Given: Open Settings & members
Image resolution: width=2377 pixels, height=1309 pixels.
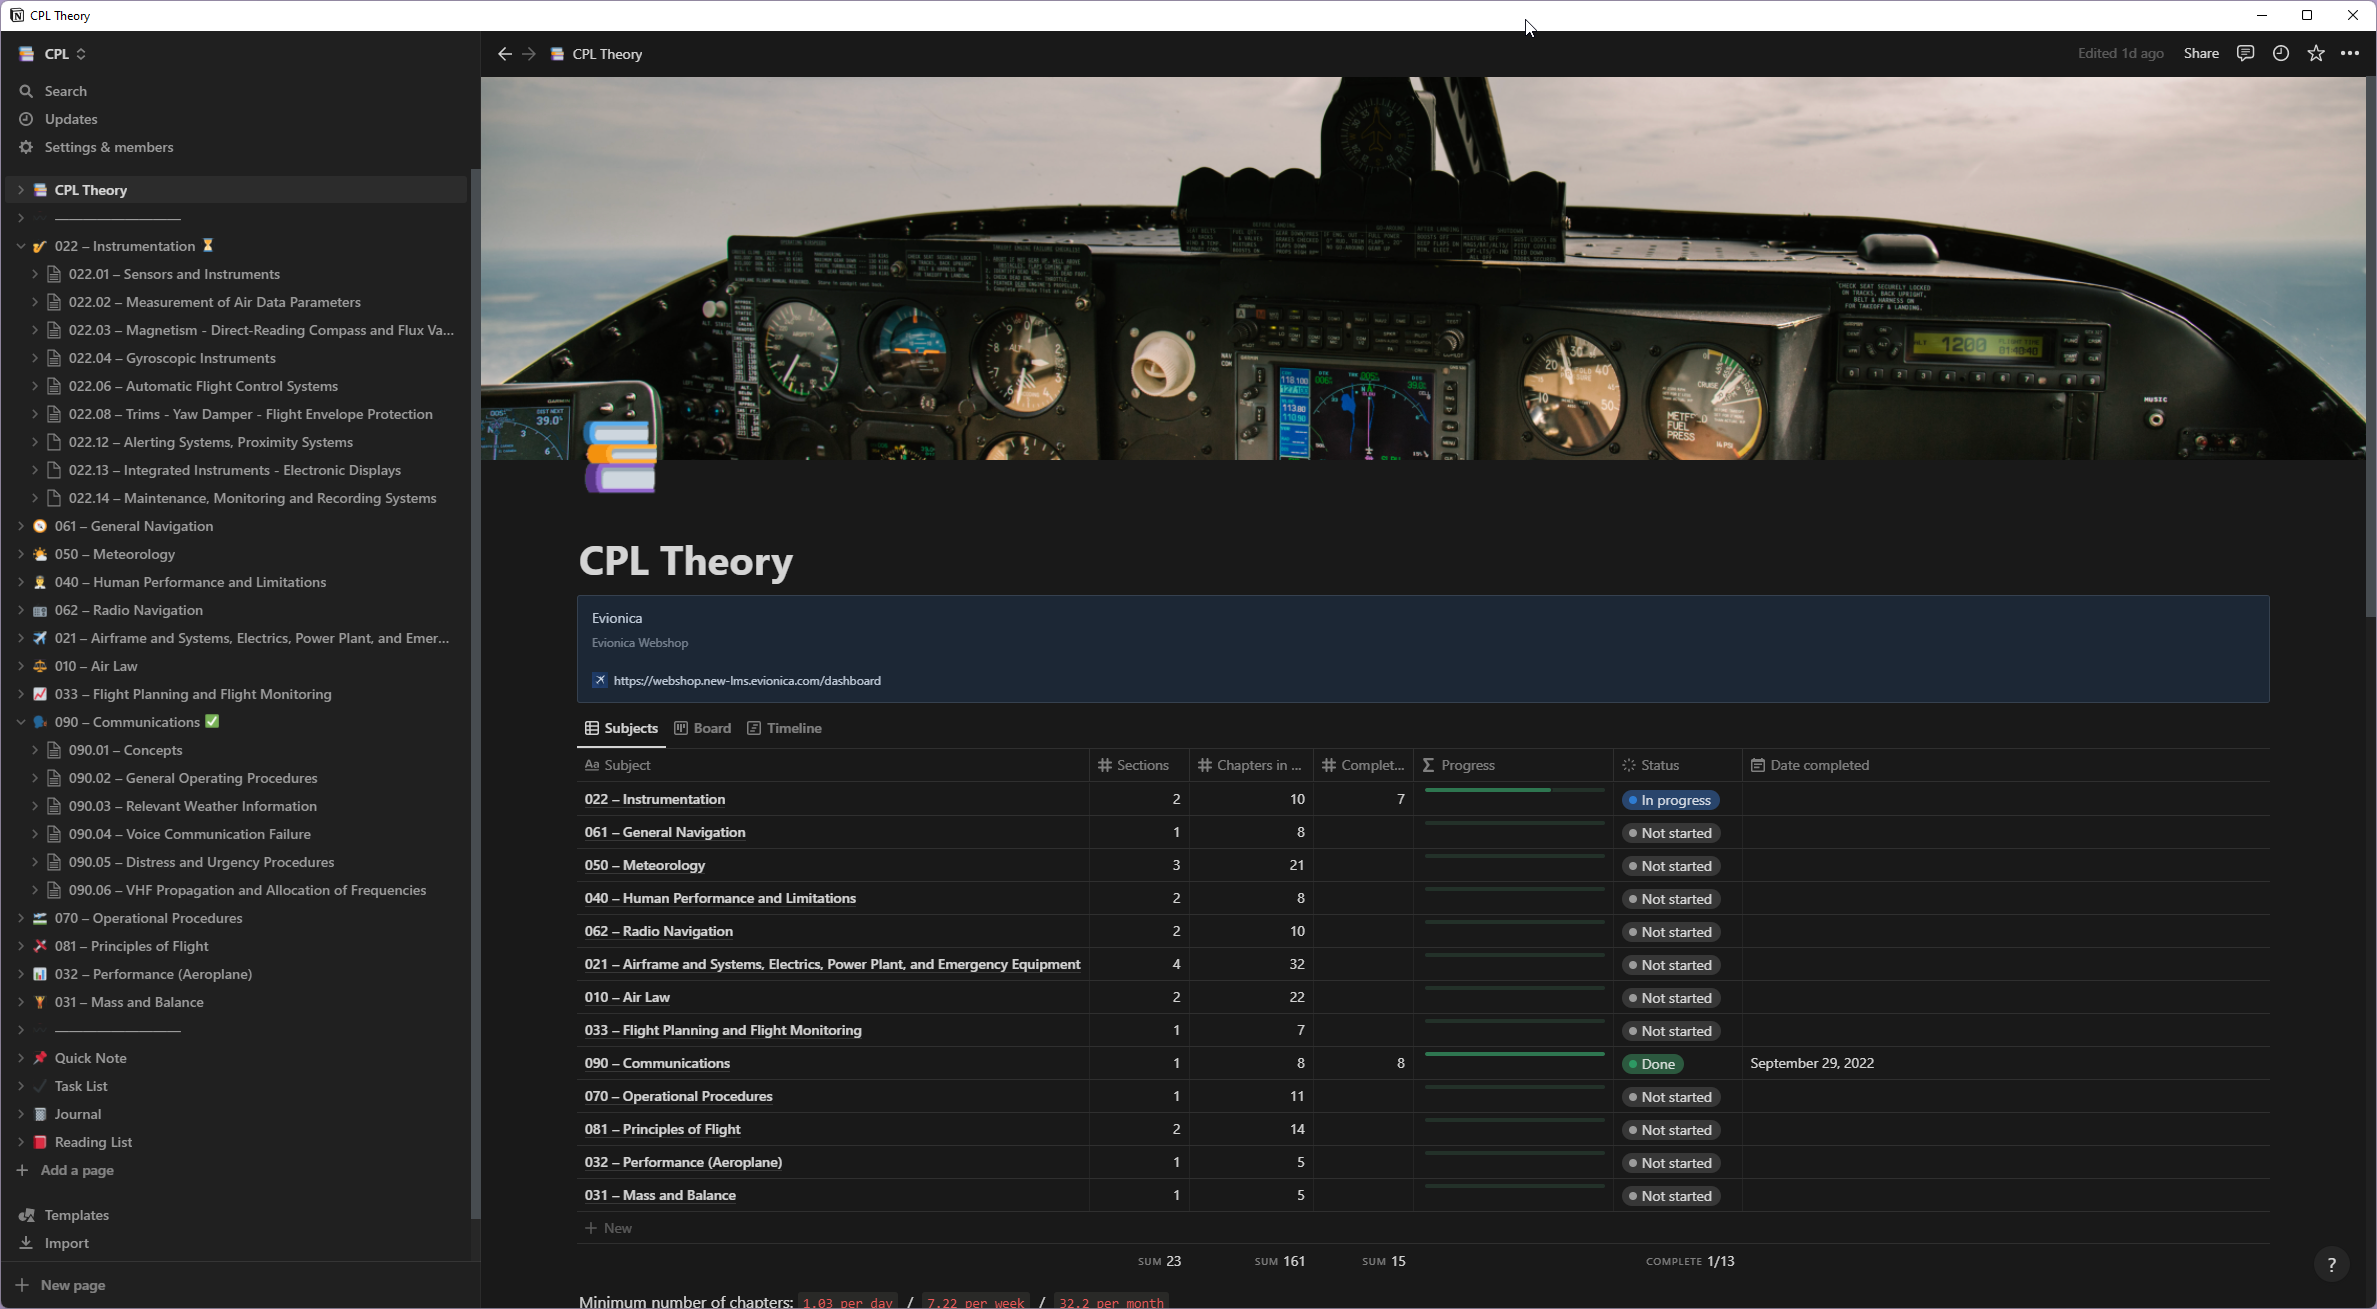Looking at the screenshot, I should click(108, 147).
